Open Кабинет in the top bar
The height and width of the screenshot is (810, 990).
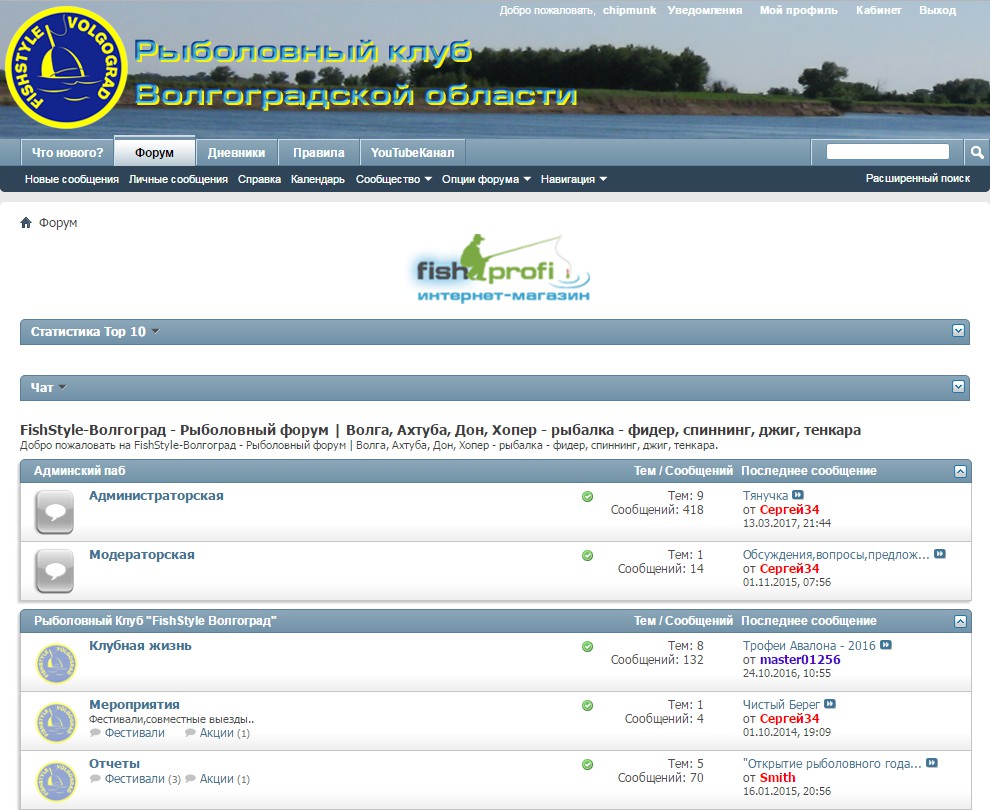point(878,10)
